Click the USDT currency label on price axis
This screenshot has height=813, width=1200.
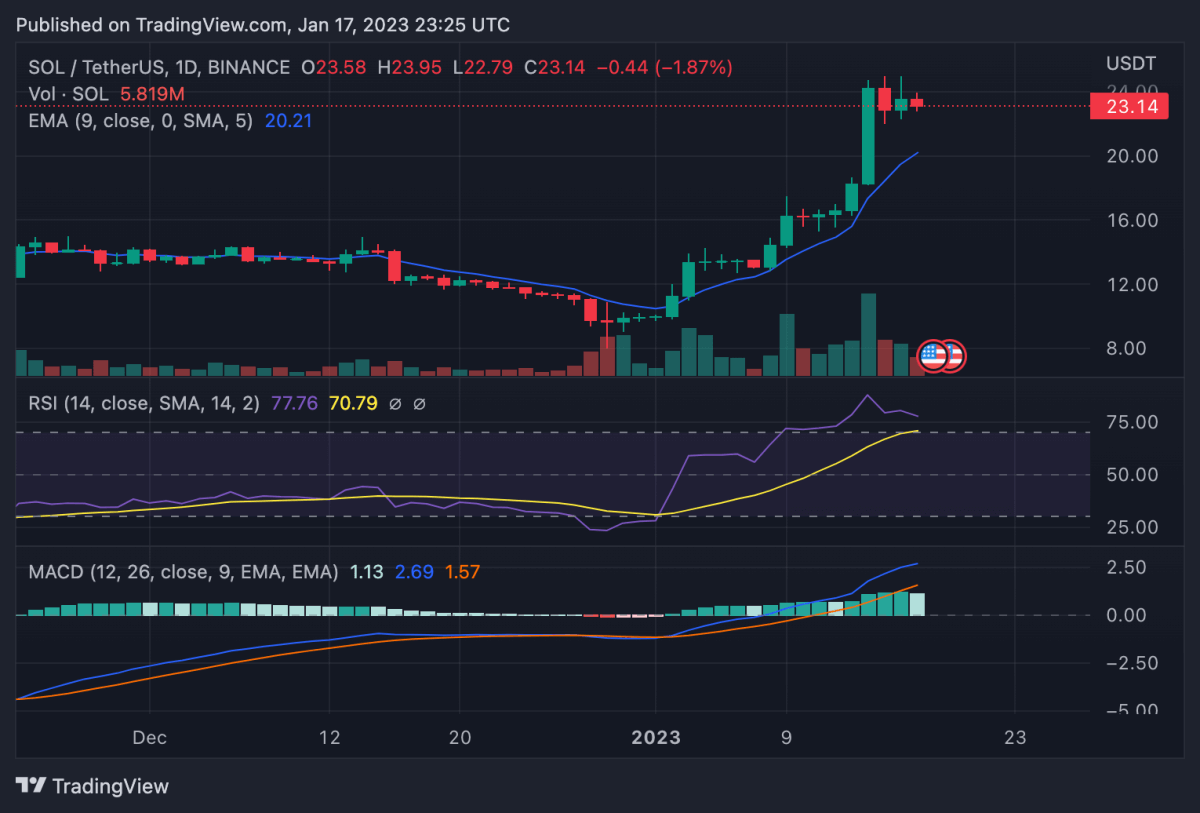click(x=1131, y=64)
